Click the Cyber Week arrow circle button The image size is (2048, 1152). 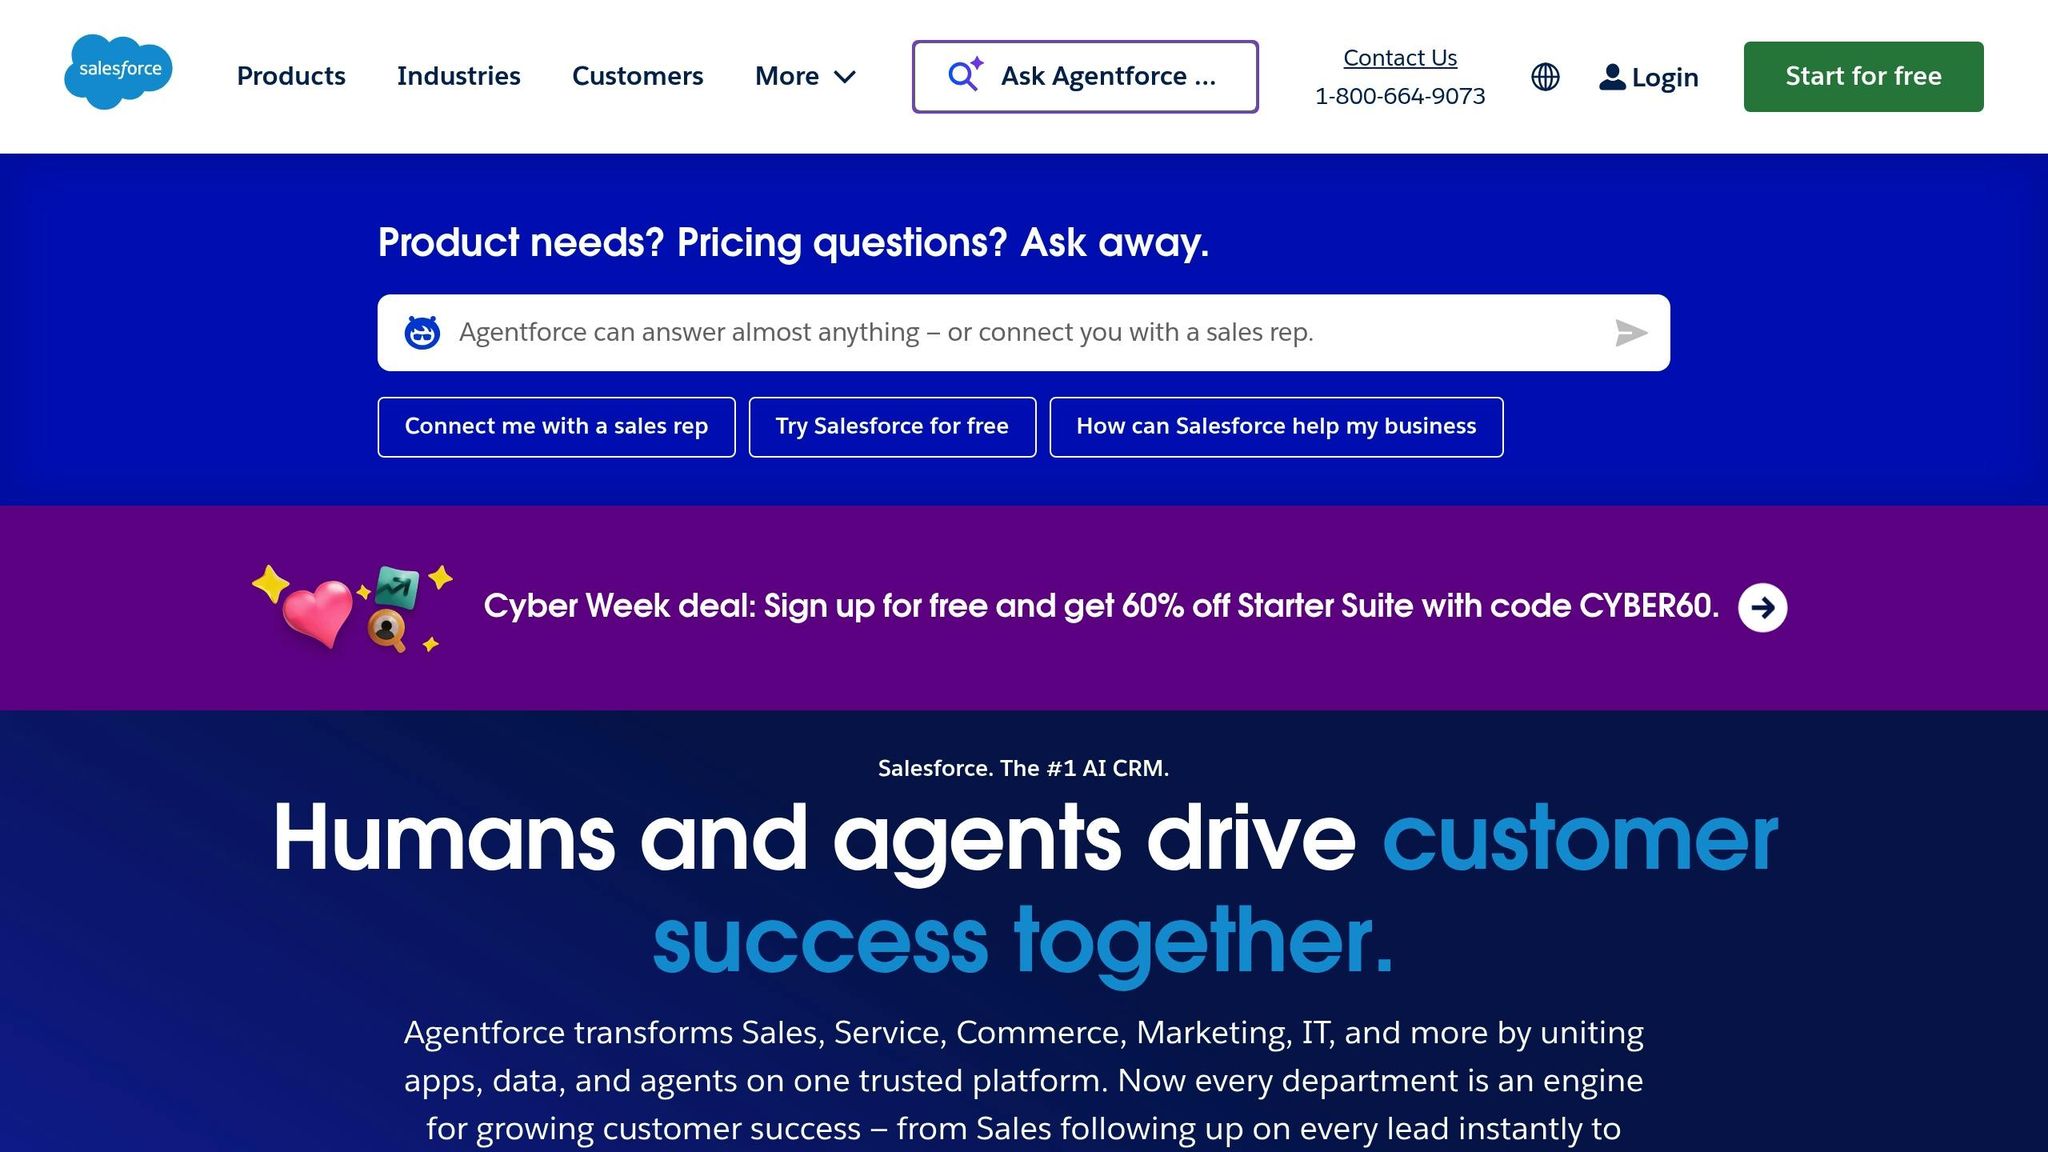[1762, 607]
